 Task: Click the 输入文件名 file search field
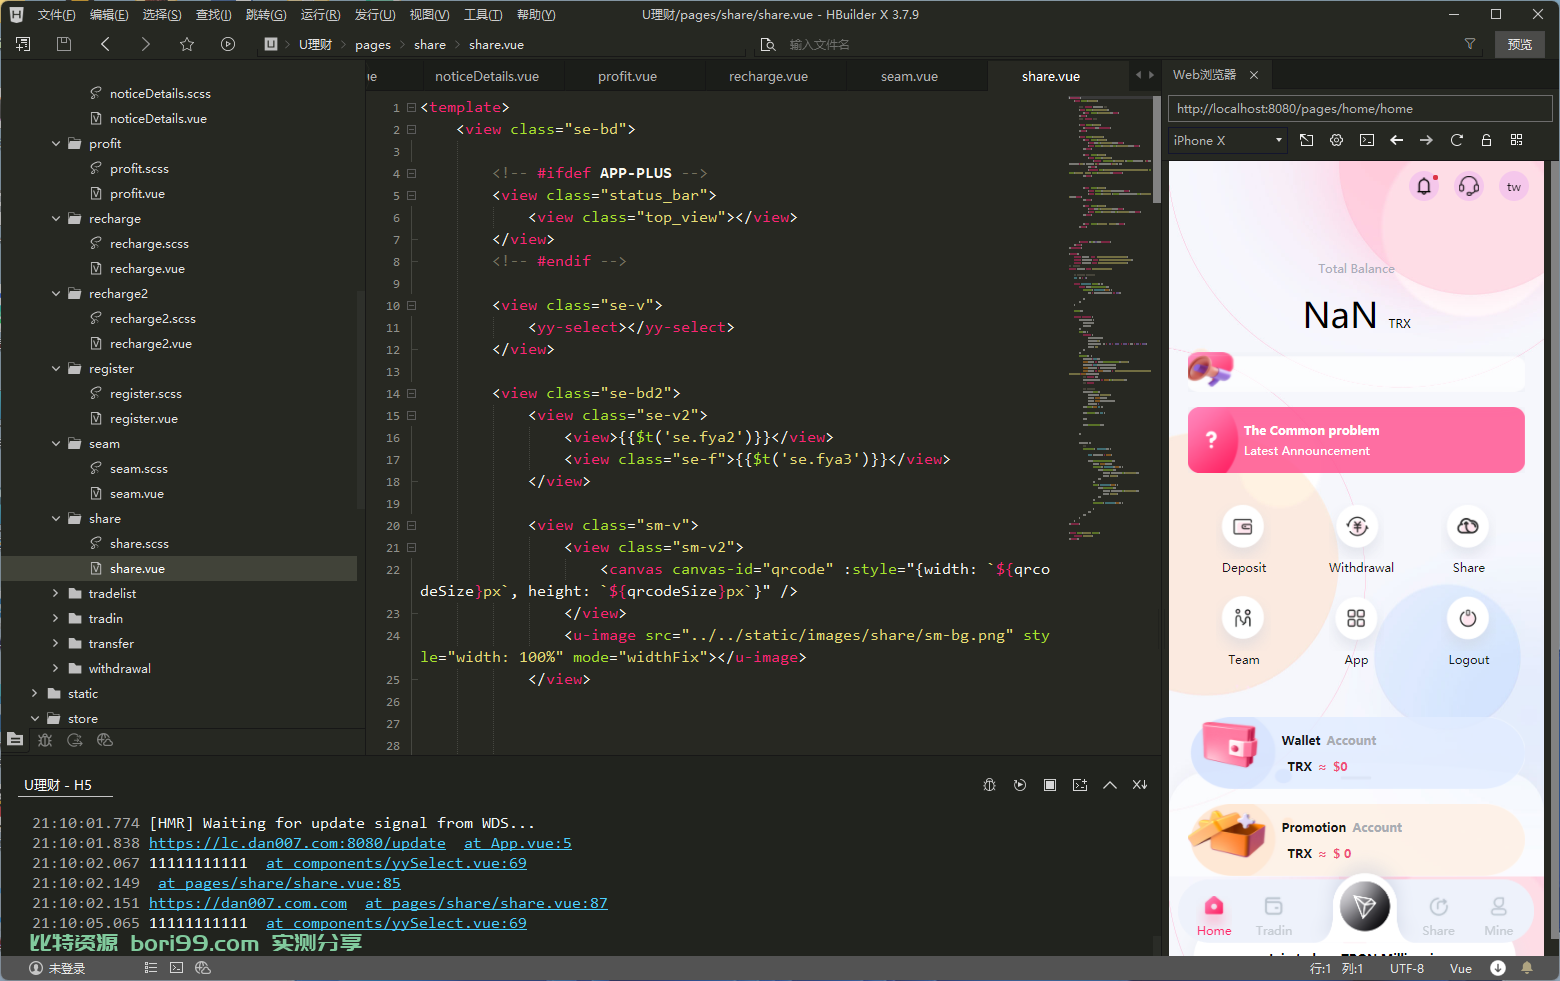820,45
